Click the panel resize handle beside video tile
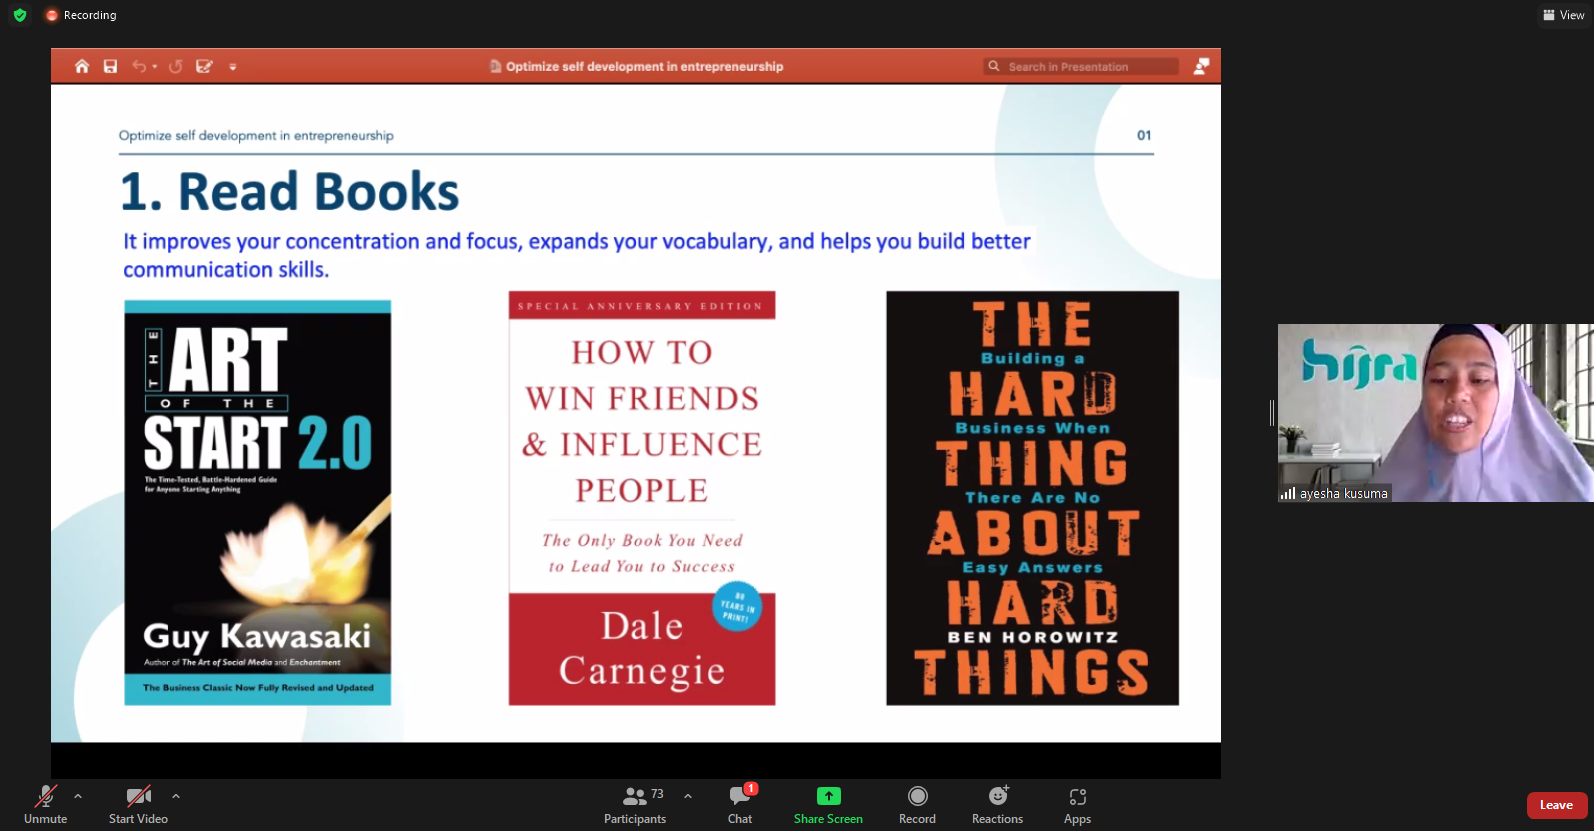Screen dimensions: 1594x831 1271,412
